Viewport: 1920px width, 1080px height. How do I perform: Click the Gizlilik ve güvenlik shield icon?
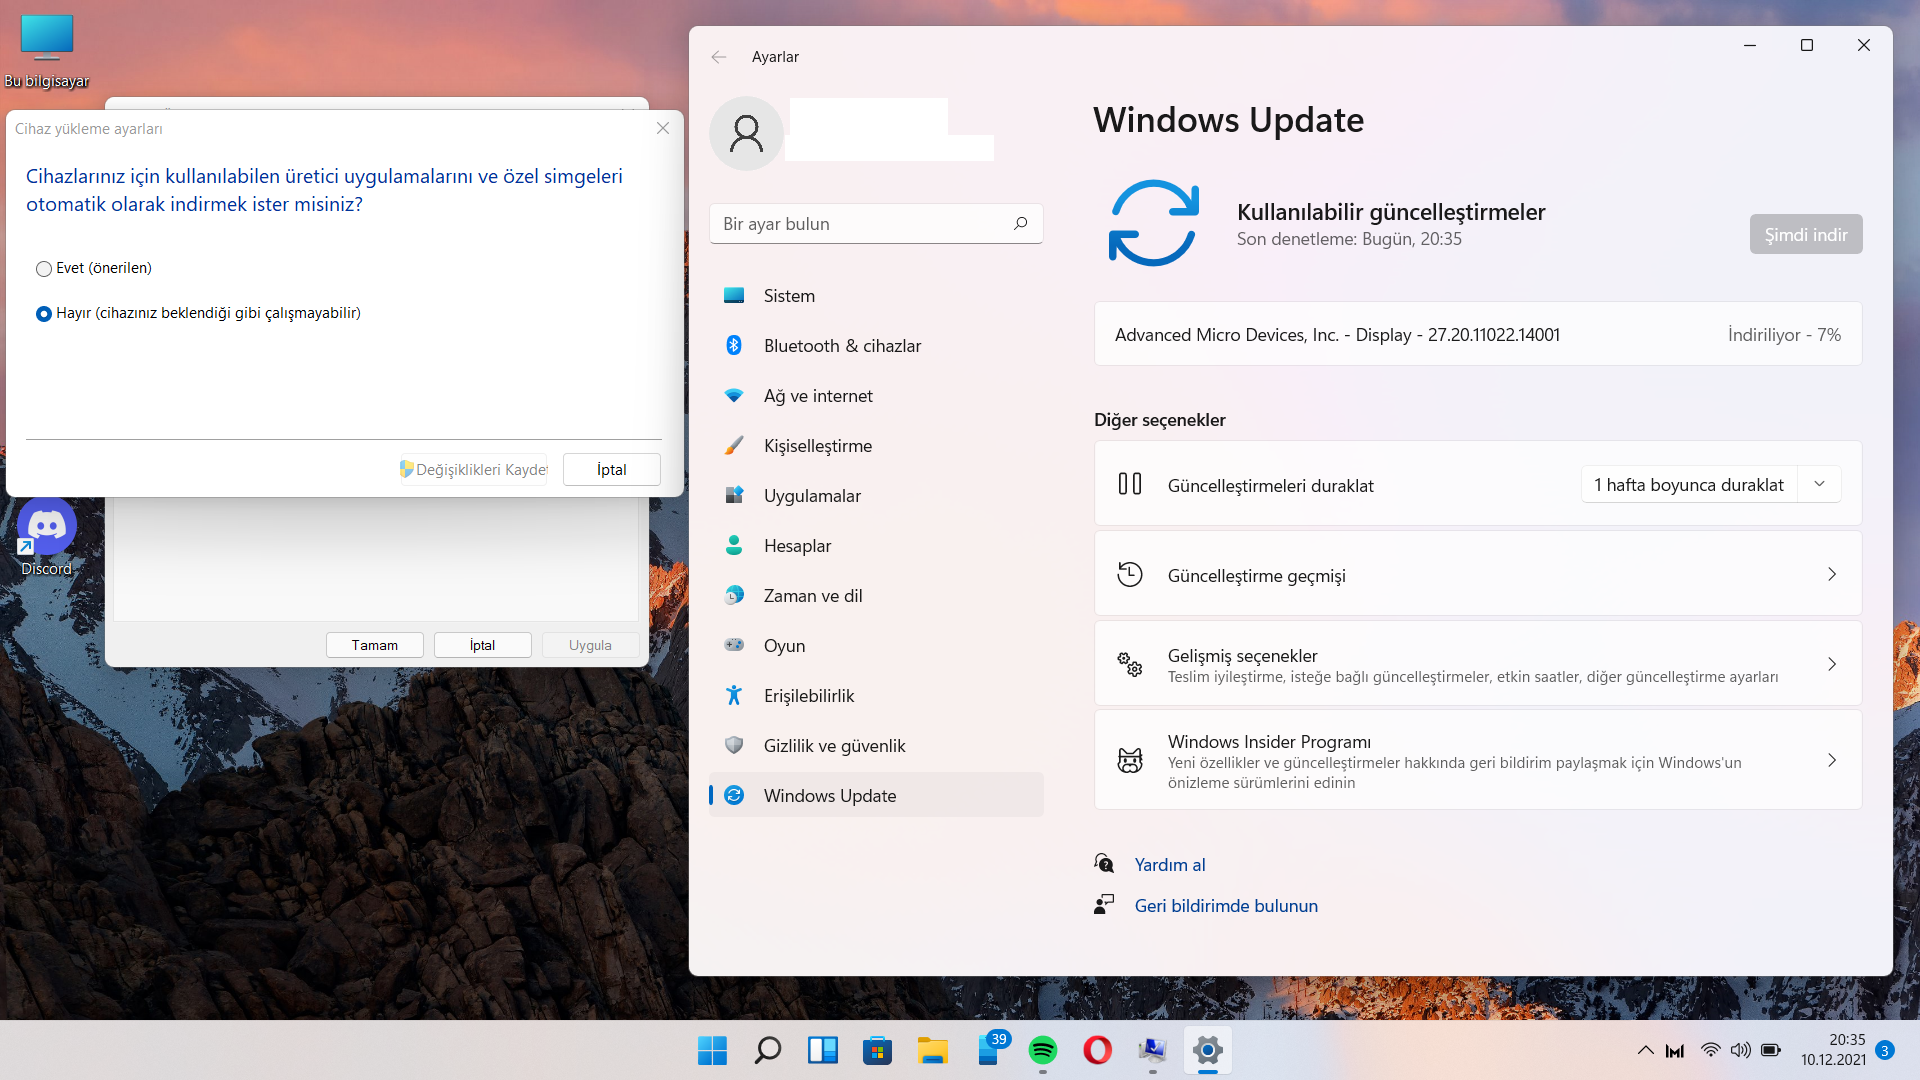pyautogui.click(x=734, y=745)
